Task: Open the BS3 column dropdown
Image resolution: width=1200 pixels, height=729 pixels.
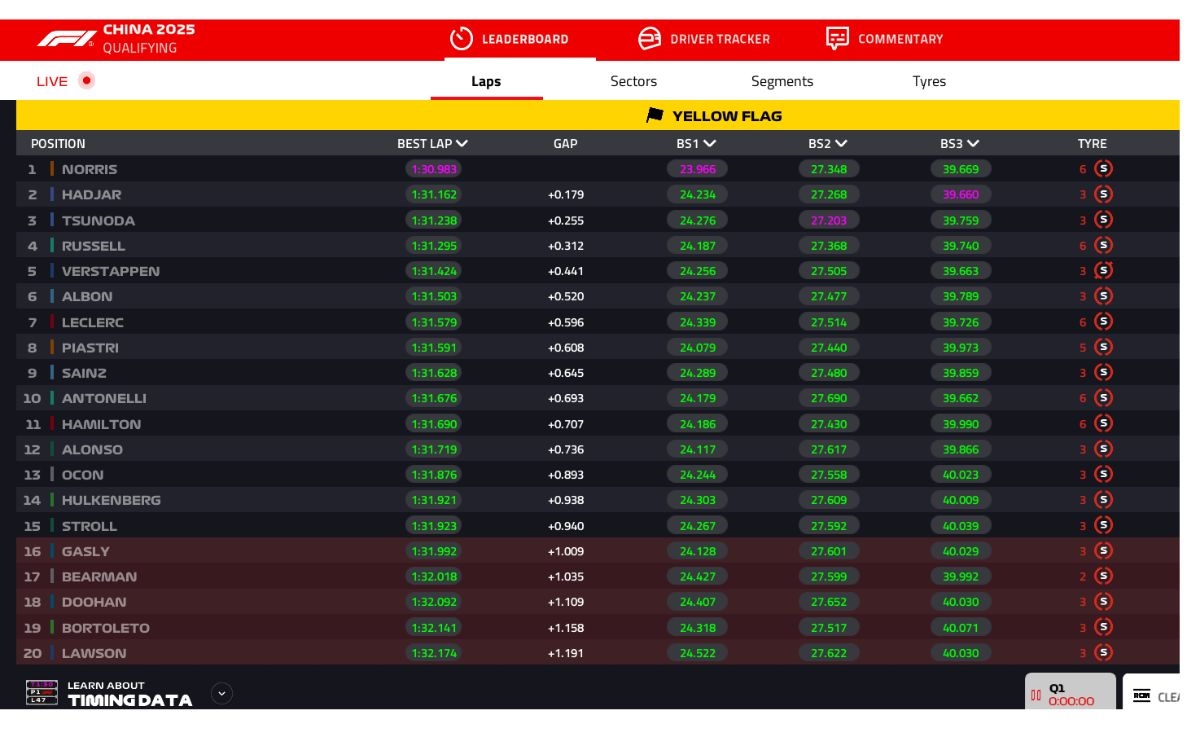Action: coord(973,144)
